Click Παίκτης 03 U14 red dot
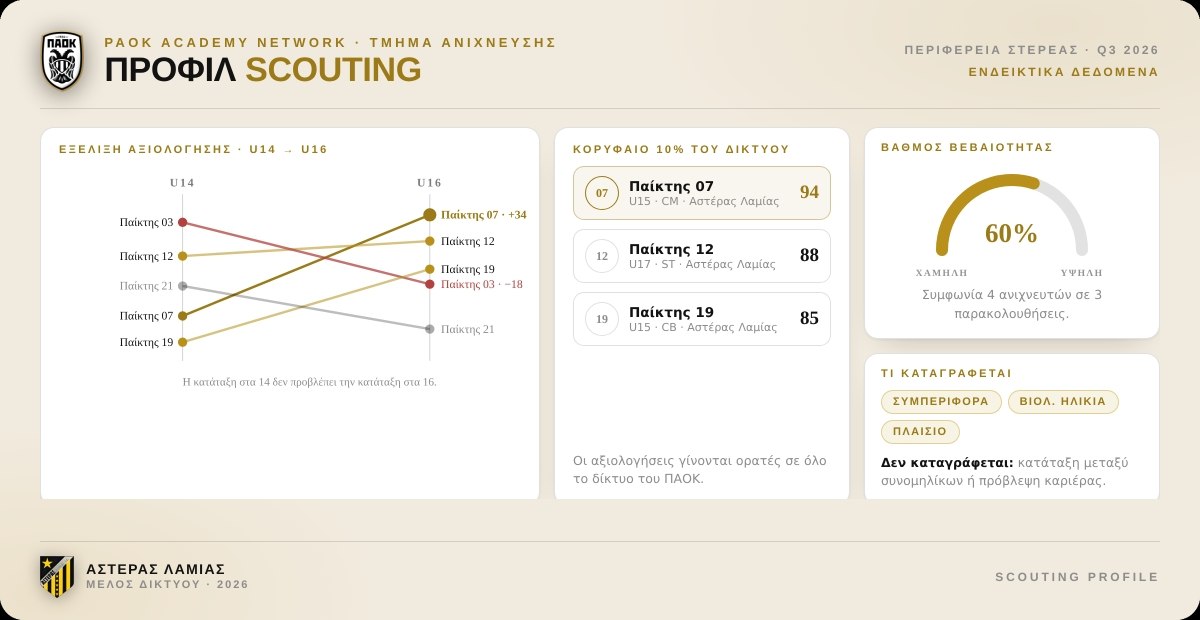Image resolution: width=1200 pixels, height=620 pixels. pyautogui.click(x=182, y=222)
